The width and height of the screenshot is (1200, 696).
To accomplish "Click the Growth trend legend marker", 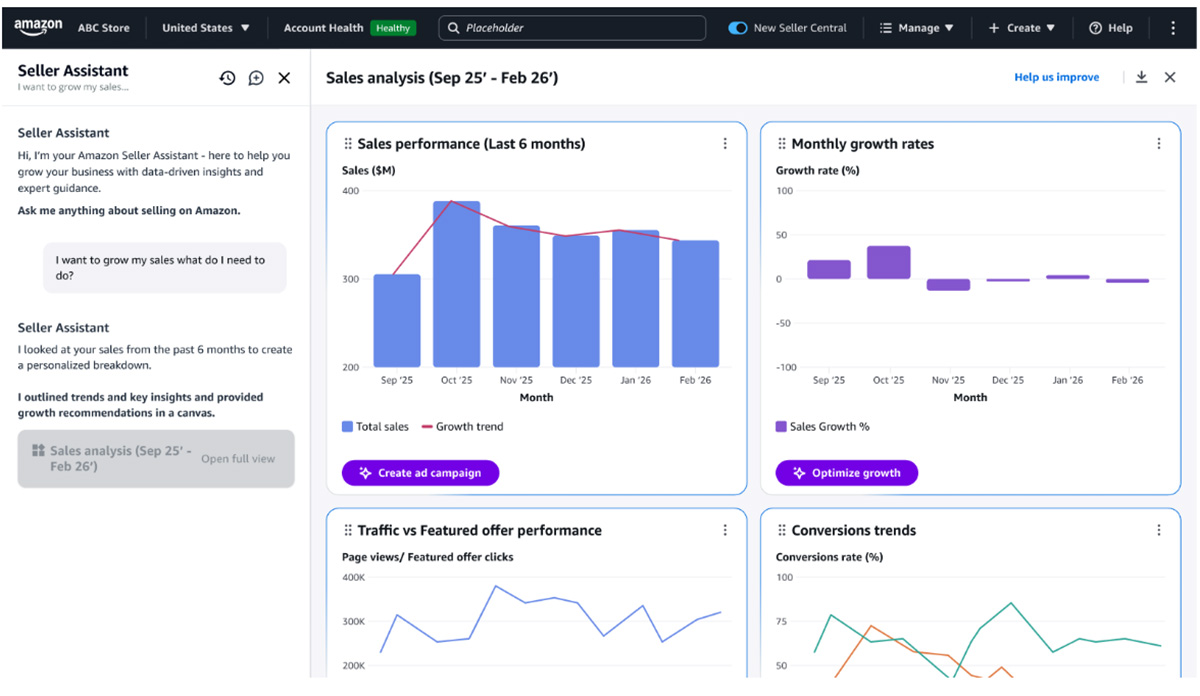I will pyautogui.click(x=427, y=427).
